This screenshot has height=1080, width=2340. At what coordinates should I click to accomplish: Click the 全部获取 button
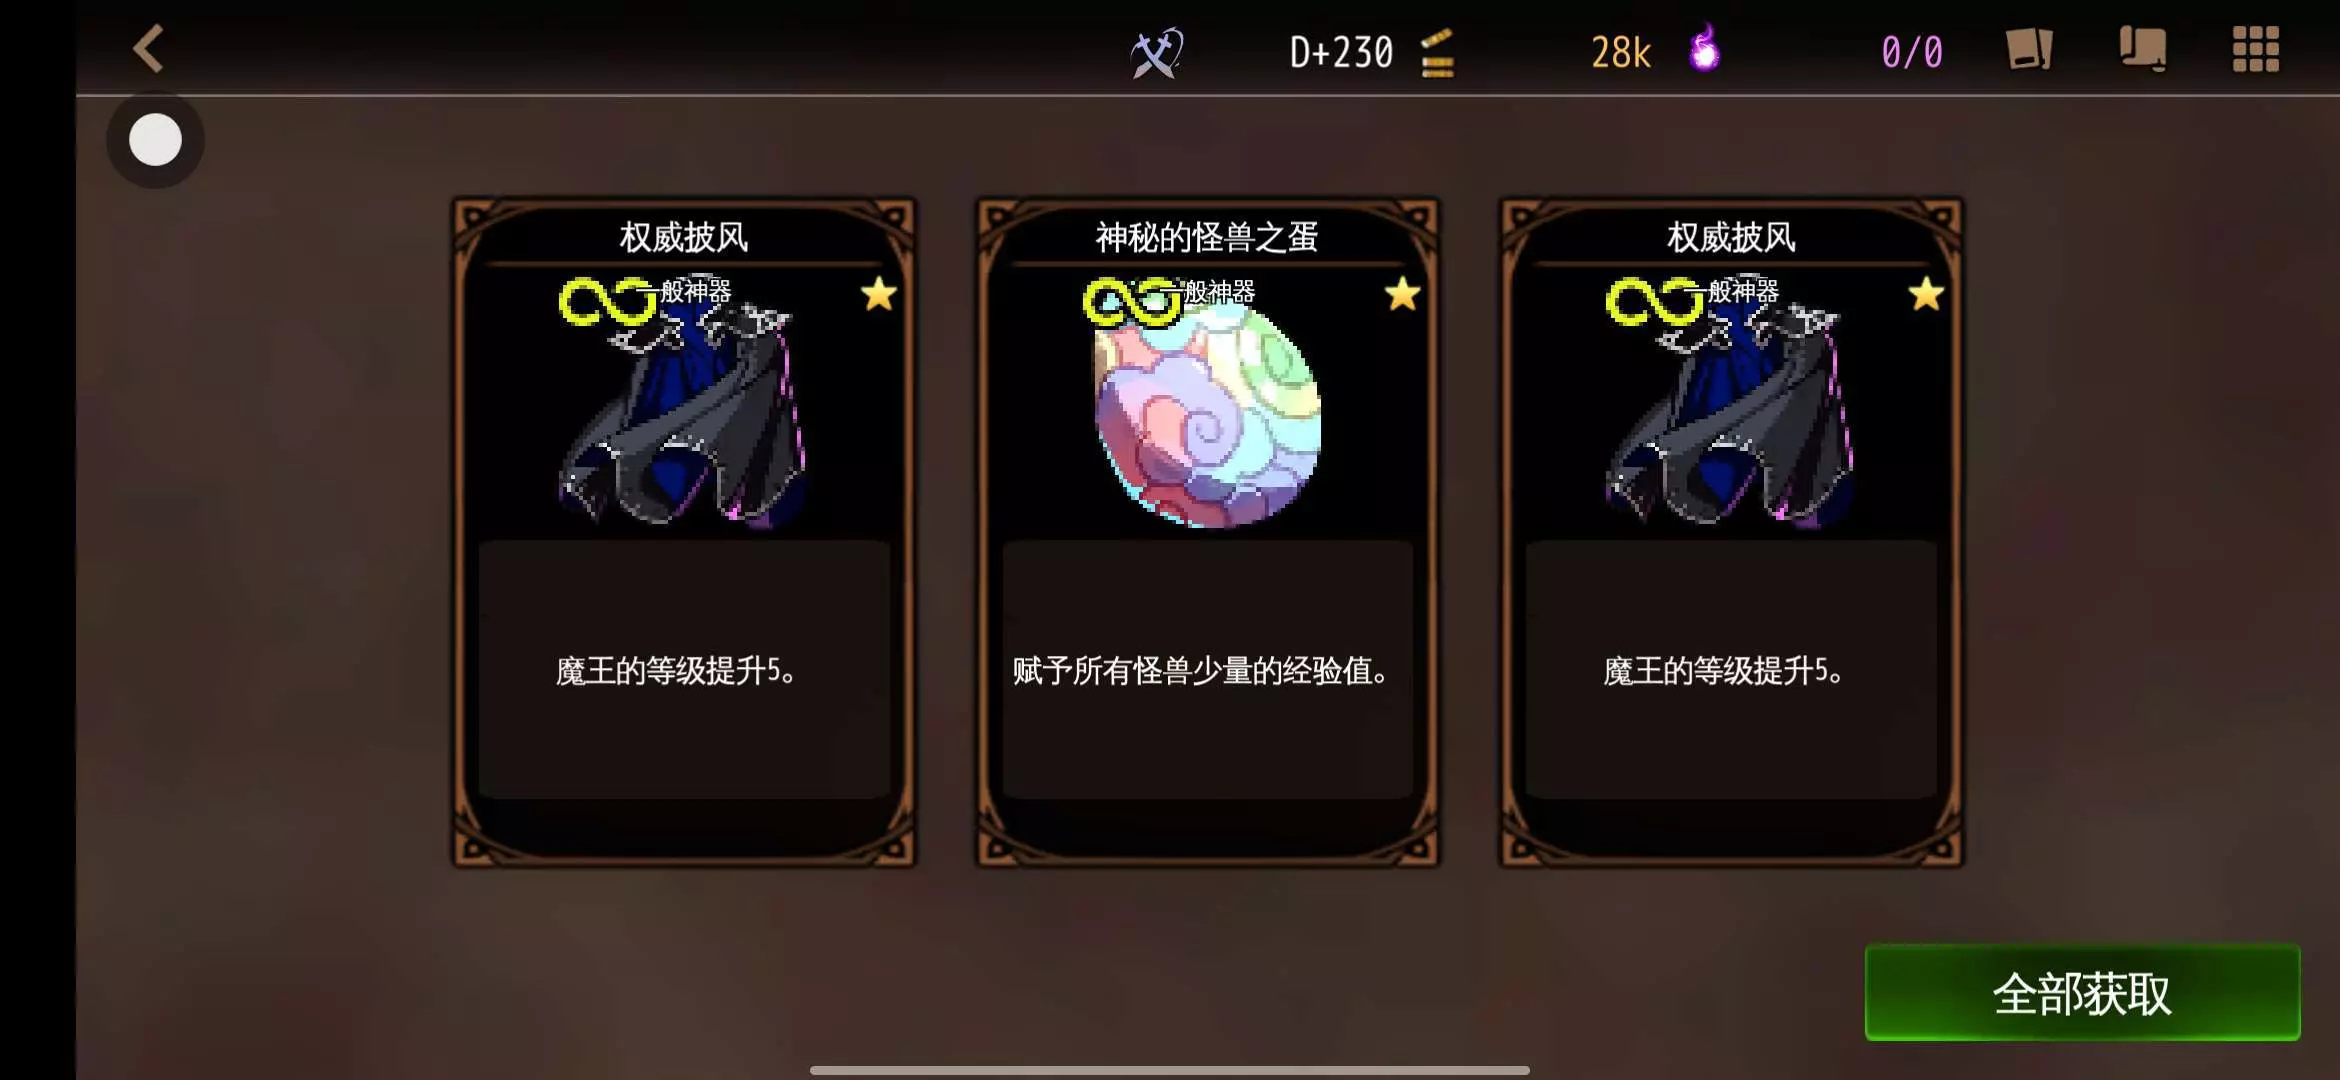(x=2082, y=993)
